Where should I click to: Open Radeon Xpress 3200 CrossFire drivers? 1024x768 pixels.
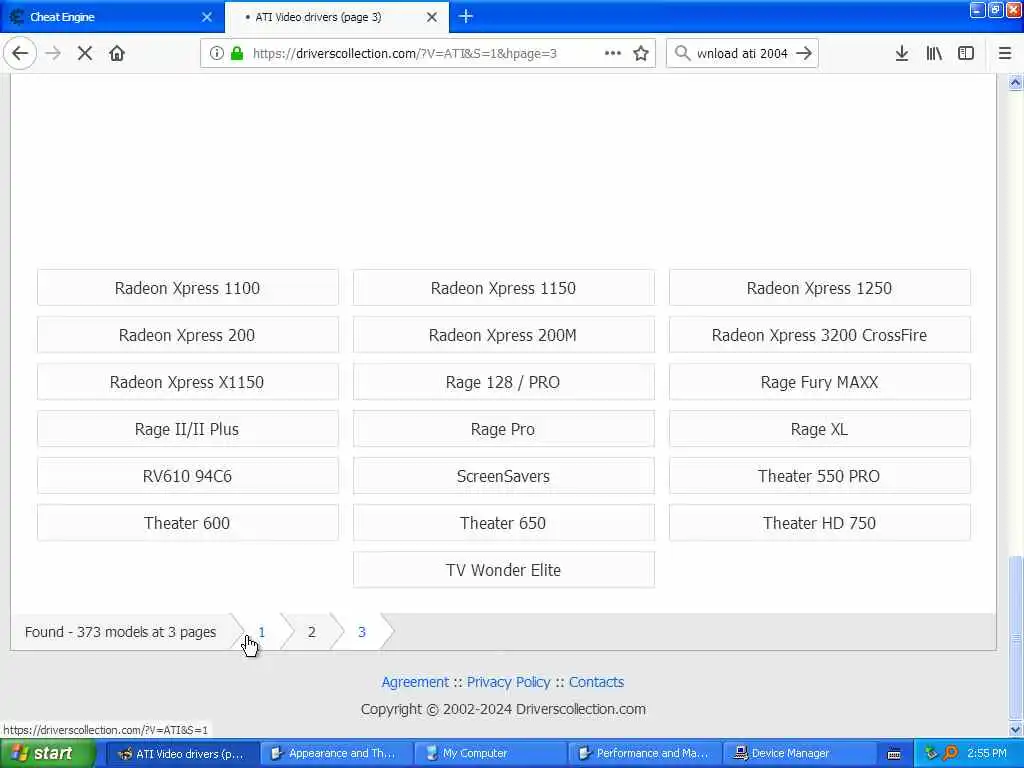tap(820, 335)
